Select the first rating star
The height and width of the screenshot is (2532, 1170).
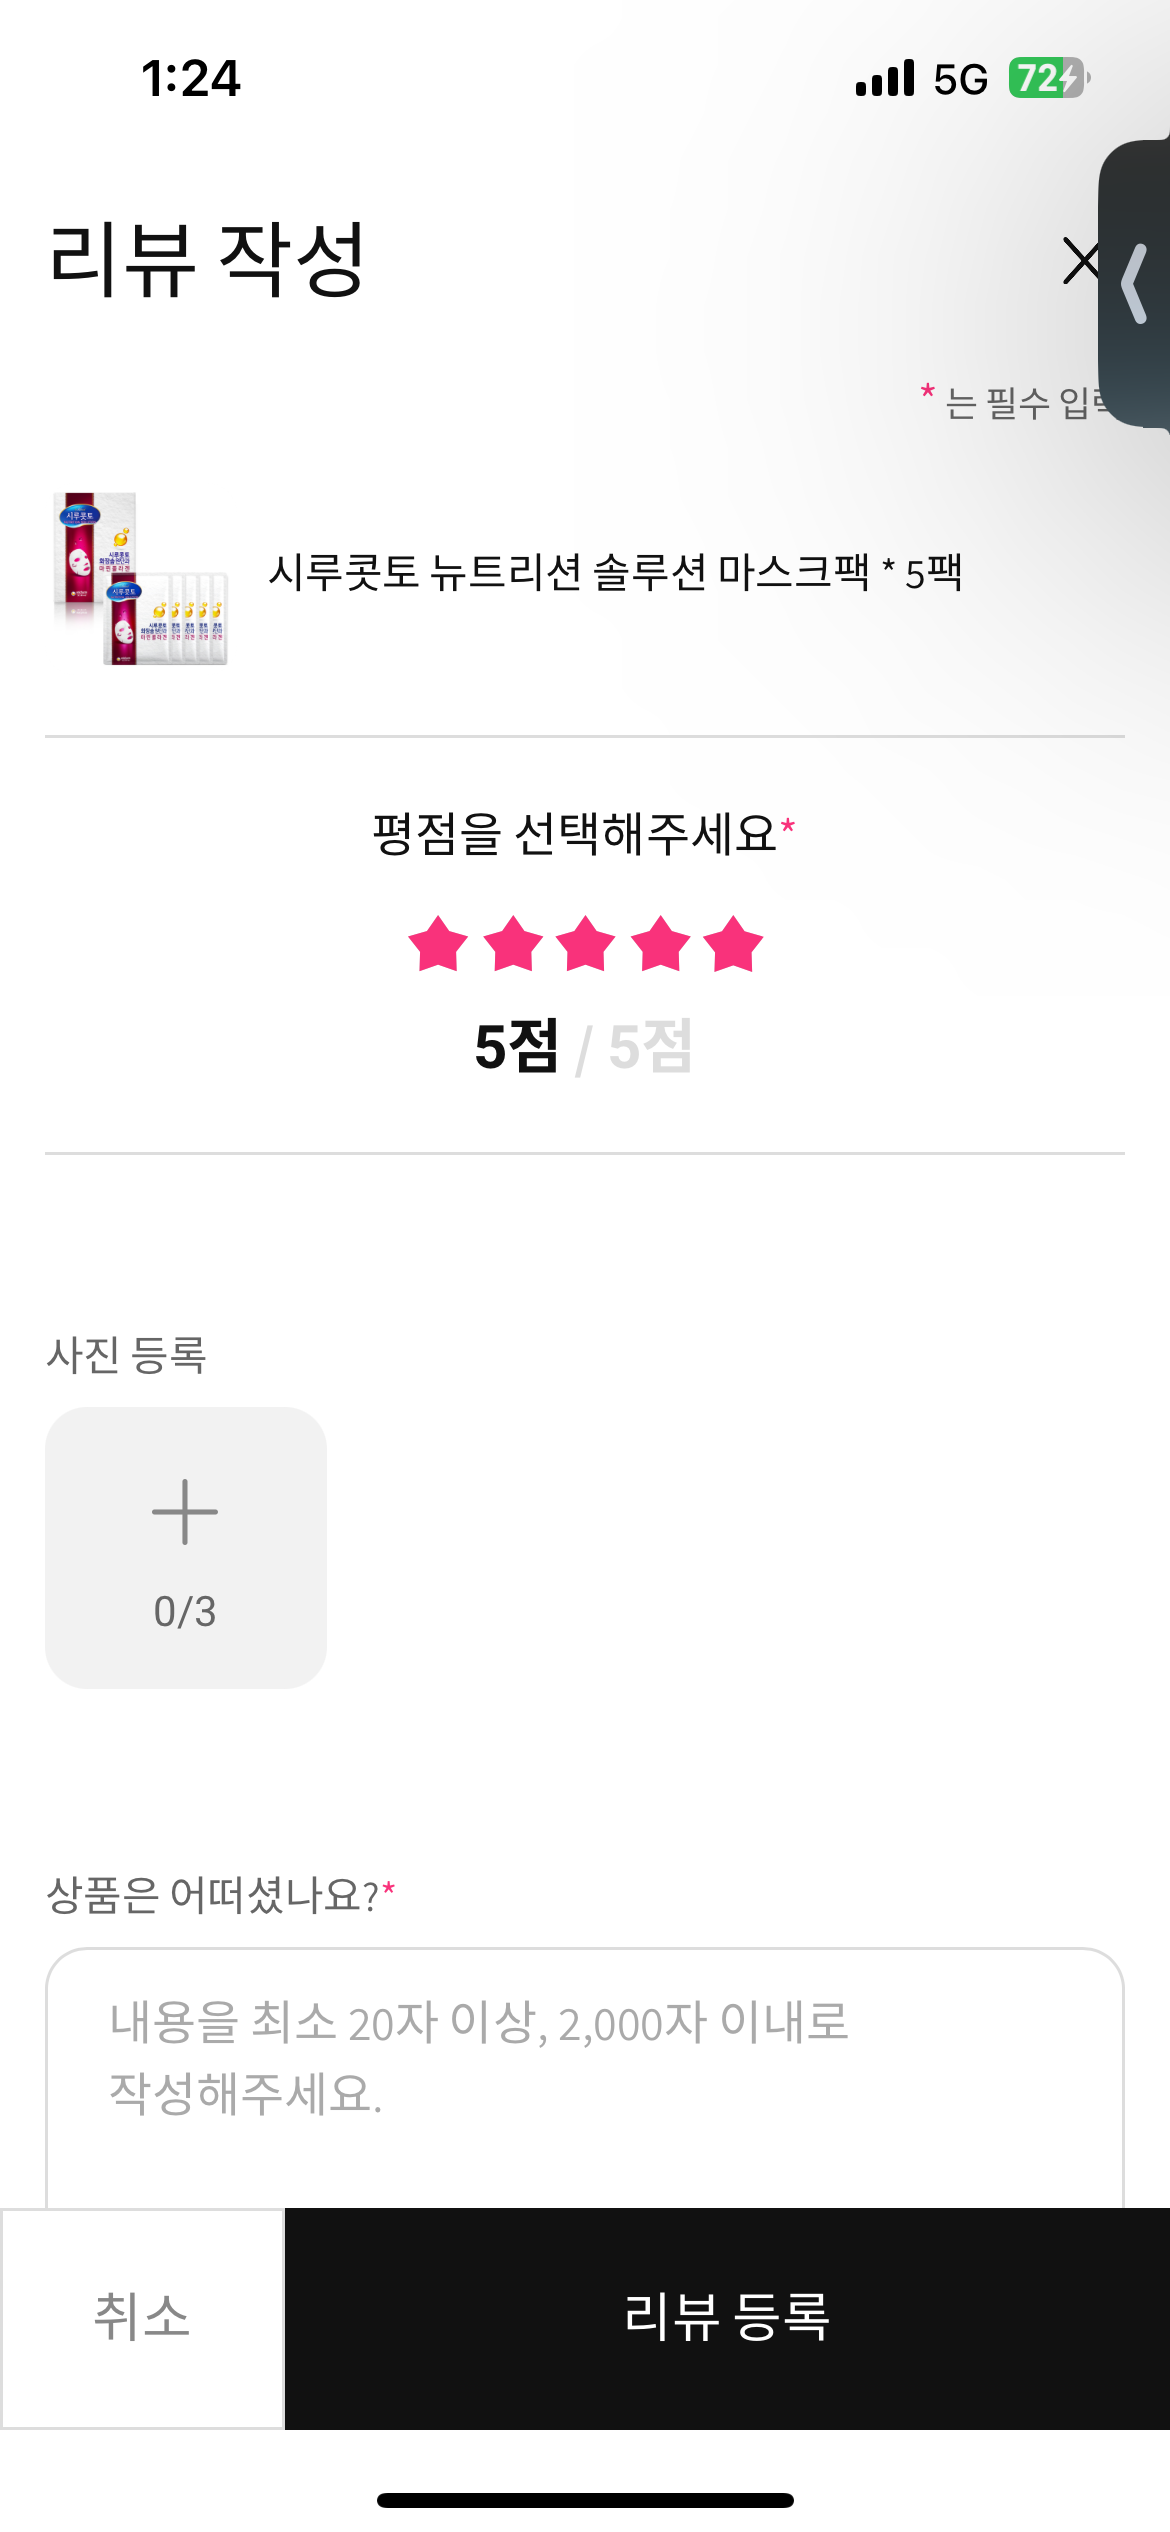coord(438,944)
